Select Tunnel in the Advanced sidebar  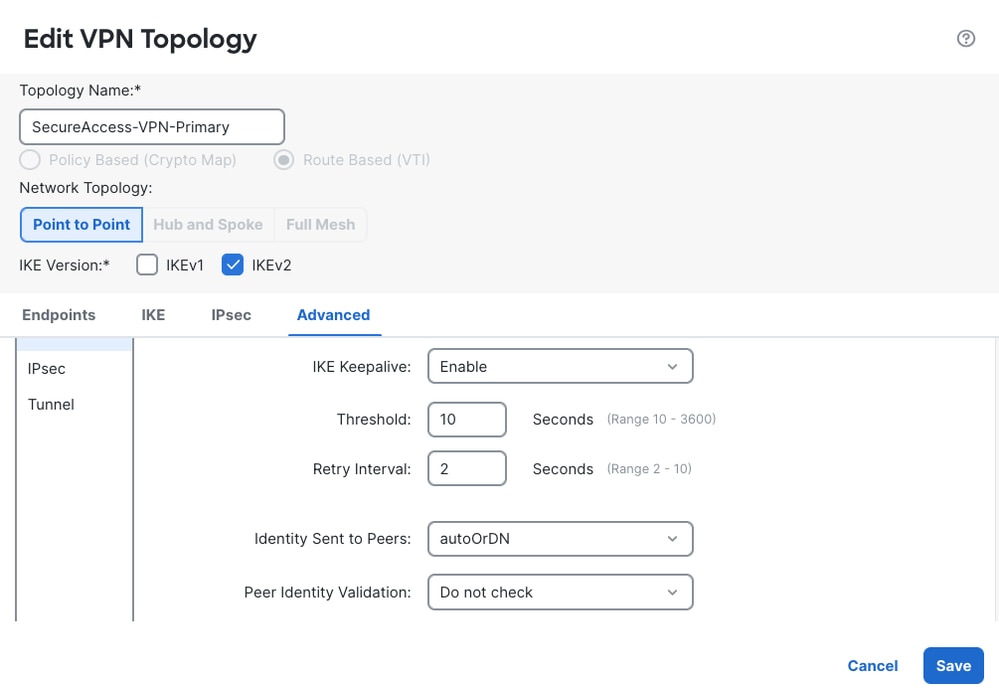point(51,404)
